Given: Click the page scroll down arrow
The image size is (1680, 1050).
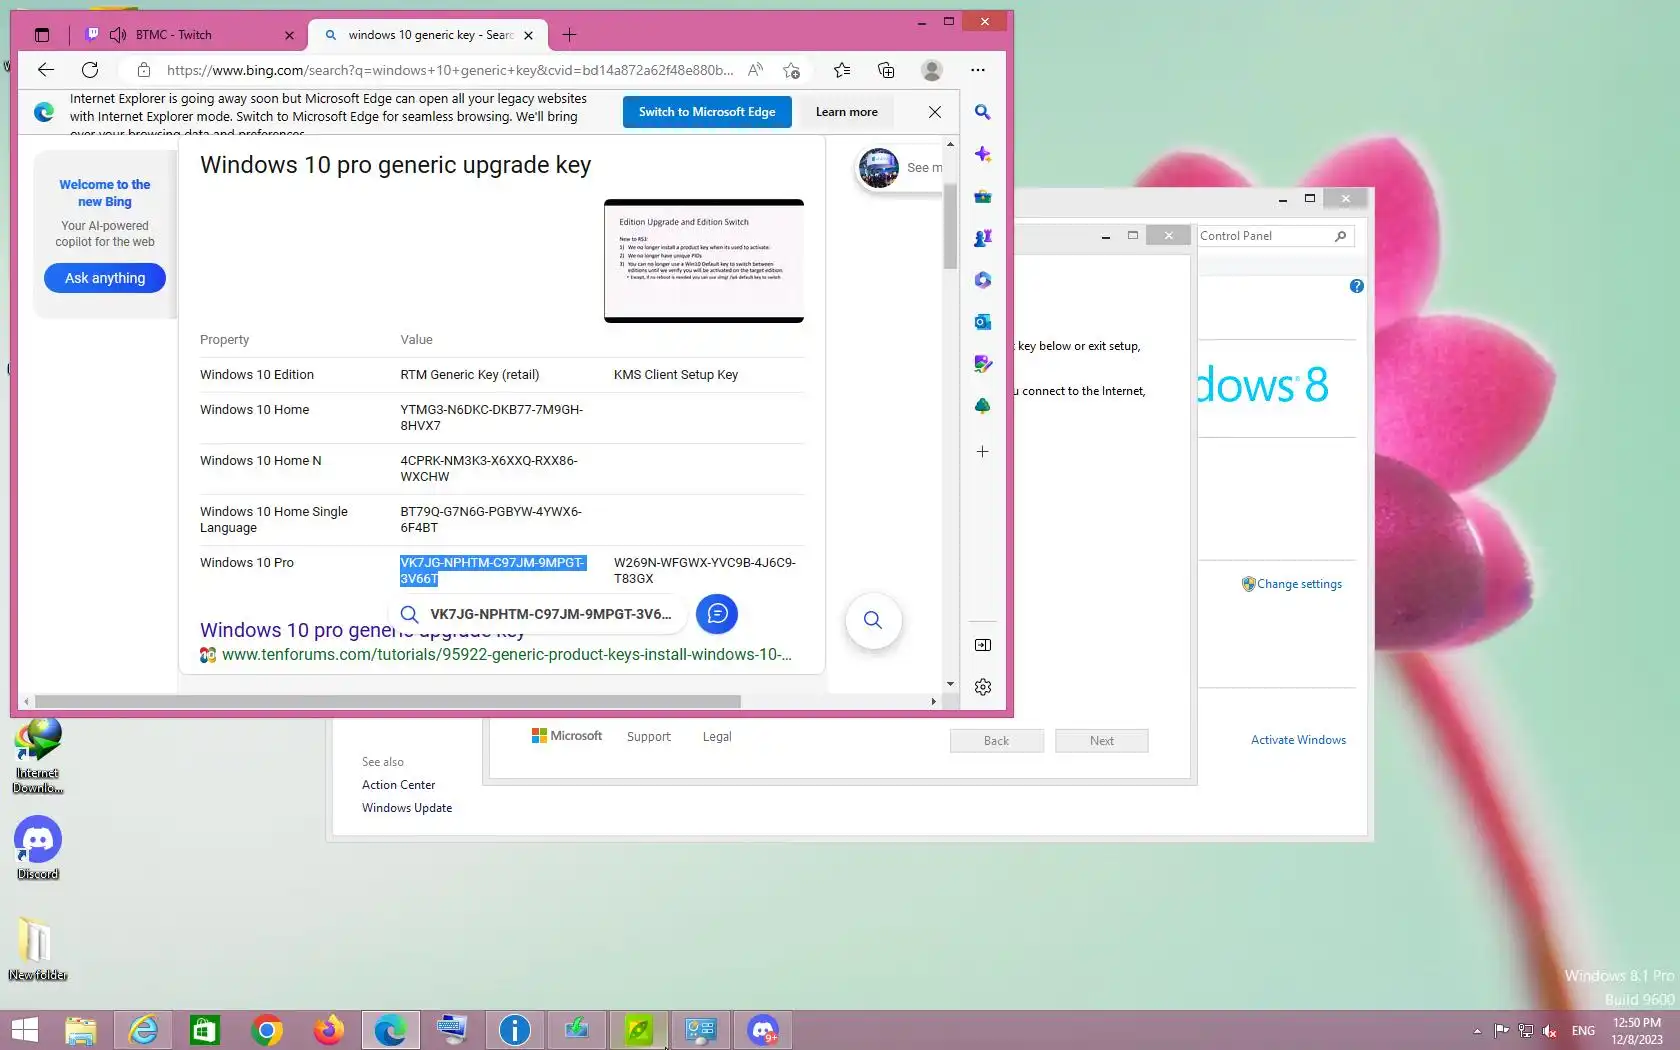Looking at the screenshot, I should coord(950,684).
